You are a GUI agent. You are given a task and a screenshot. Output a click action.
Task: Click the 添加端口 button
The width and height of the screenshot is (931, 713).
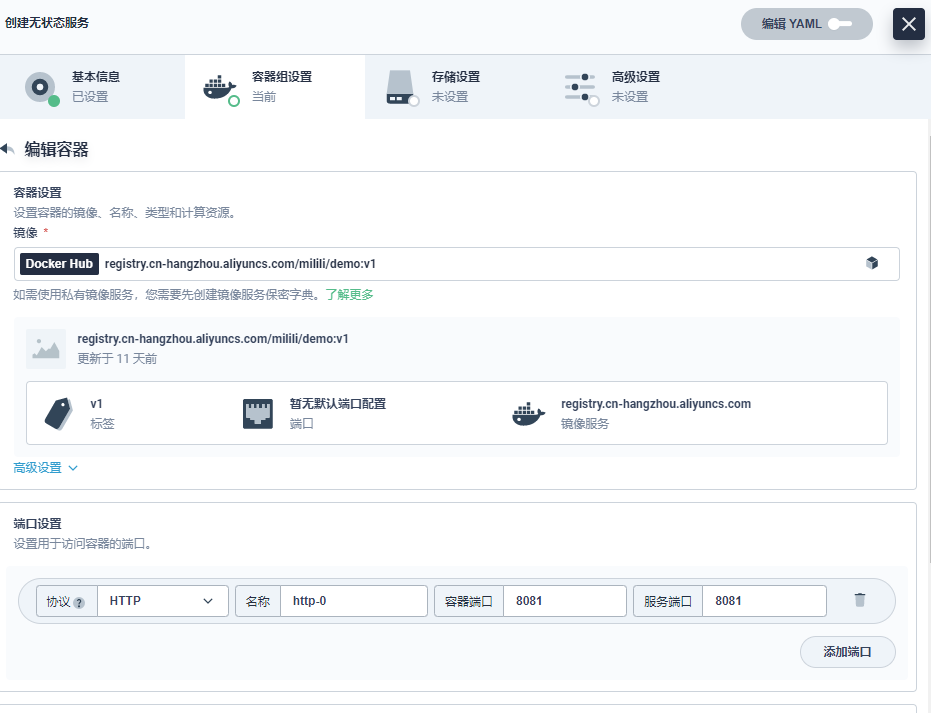[x=847, y=651]
